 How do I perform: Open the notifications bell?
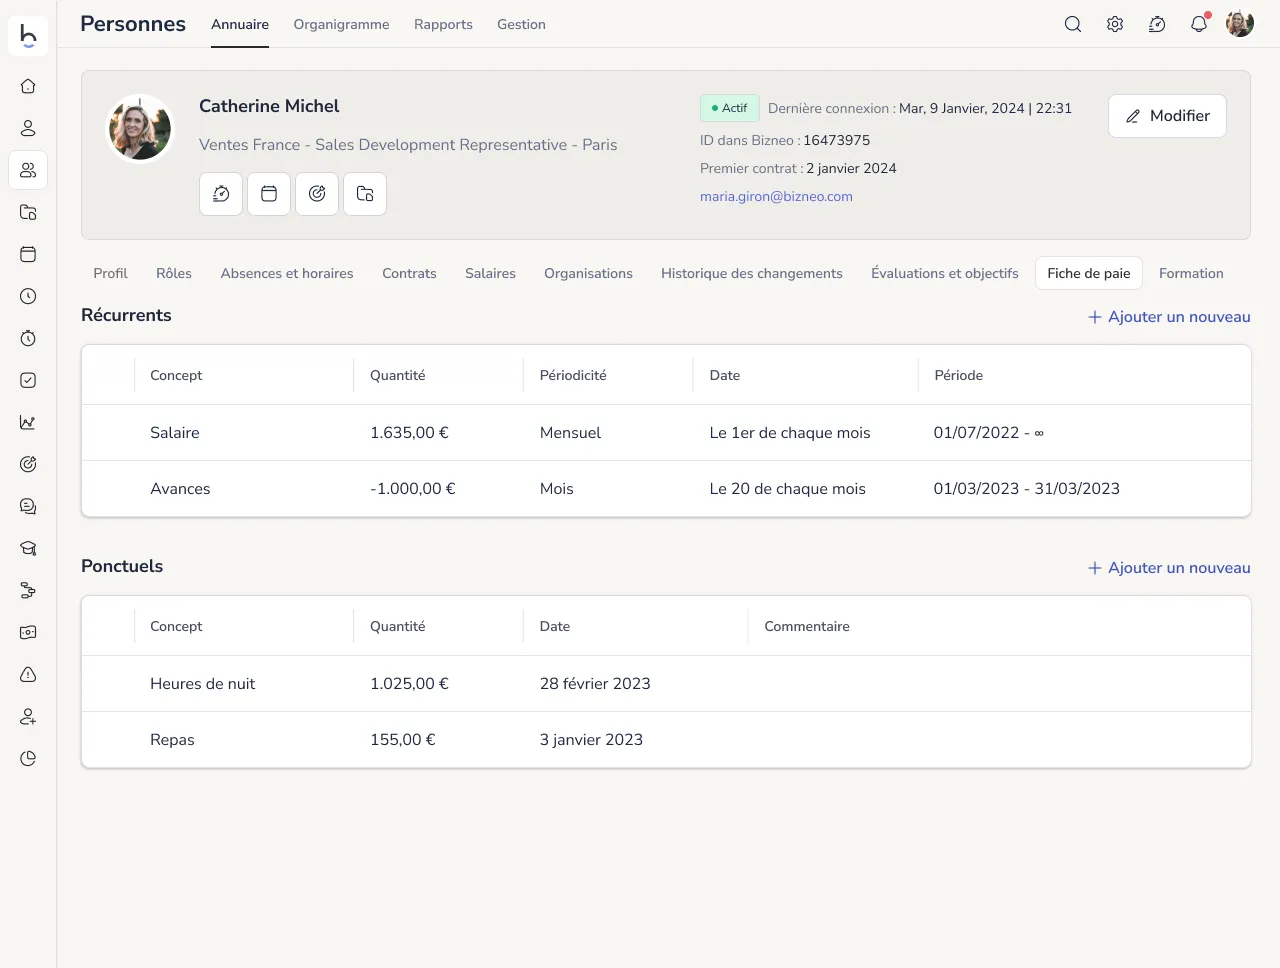(1199, 24)
